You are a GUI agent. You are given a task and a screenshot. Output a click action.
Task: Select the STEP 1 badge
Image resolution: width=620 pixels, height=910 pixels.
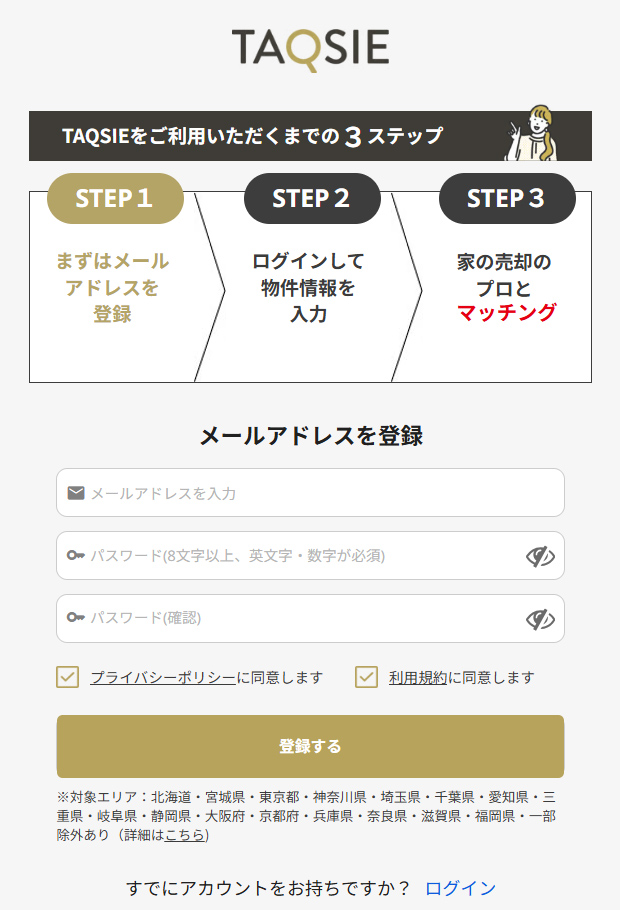[115, 198]
